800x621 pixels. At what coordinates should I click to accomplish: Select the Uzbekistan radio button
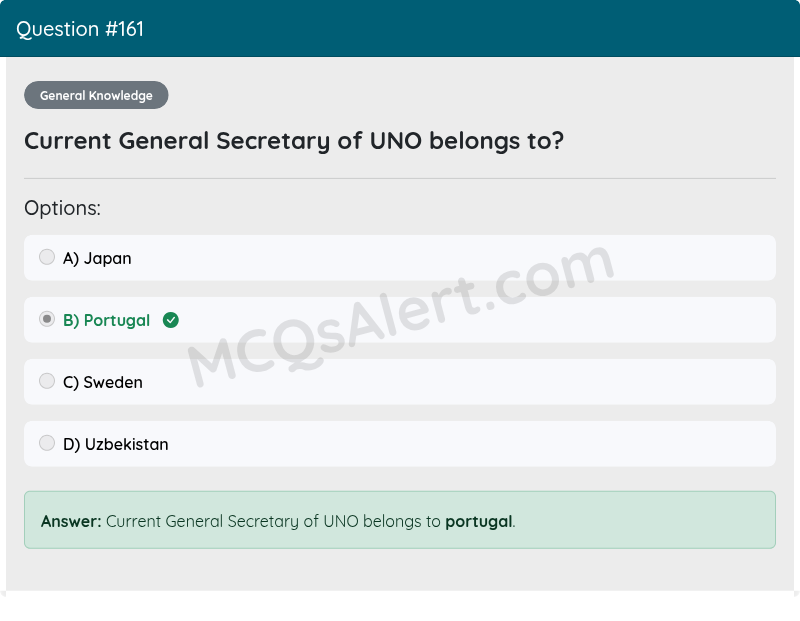47,443
